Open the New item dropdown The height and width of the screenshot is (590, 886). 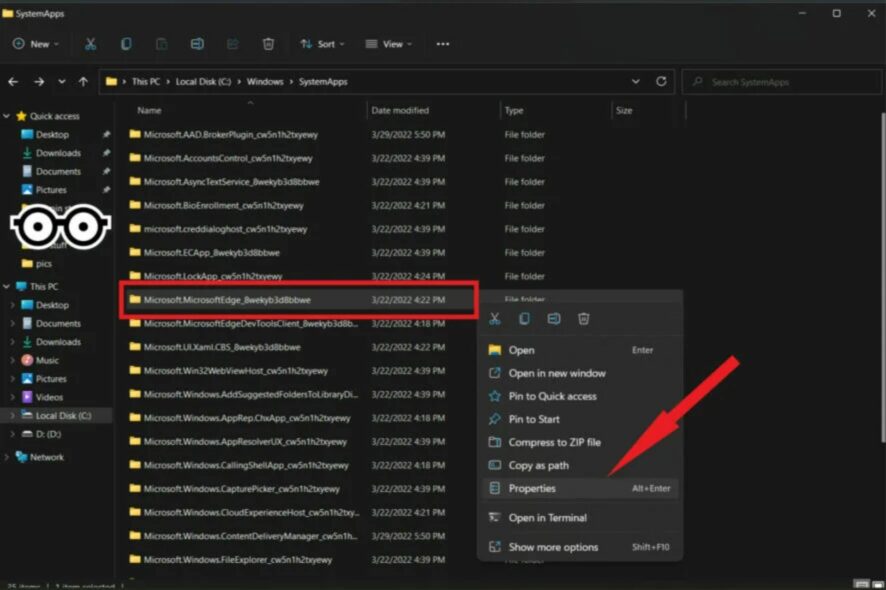[x=36, y=44]
